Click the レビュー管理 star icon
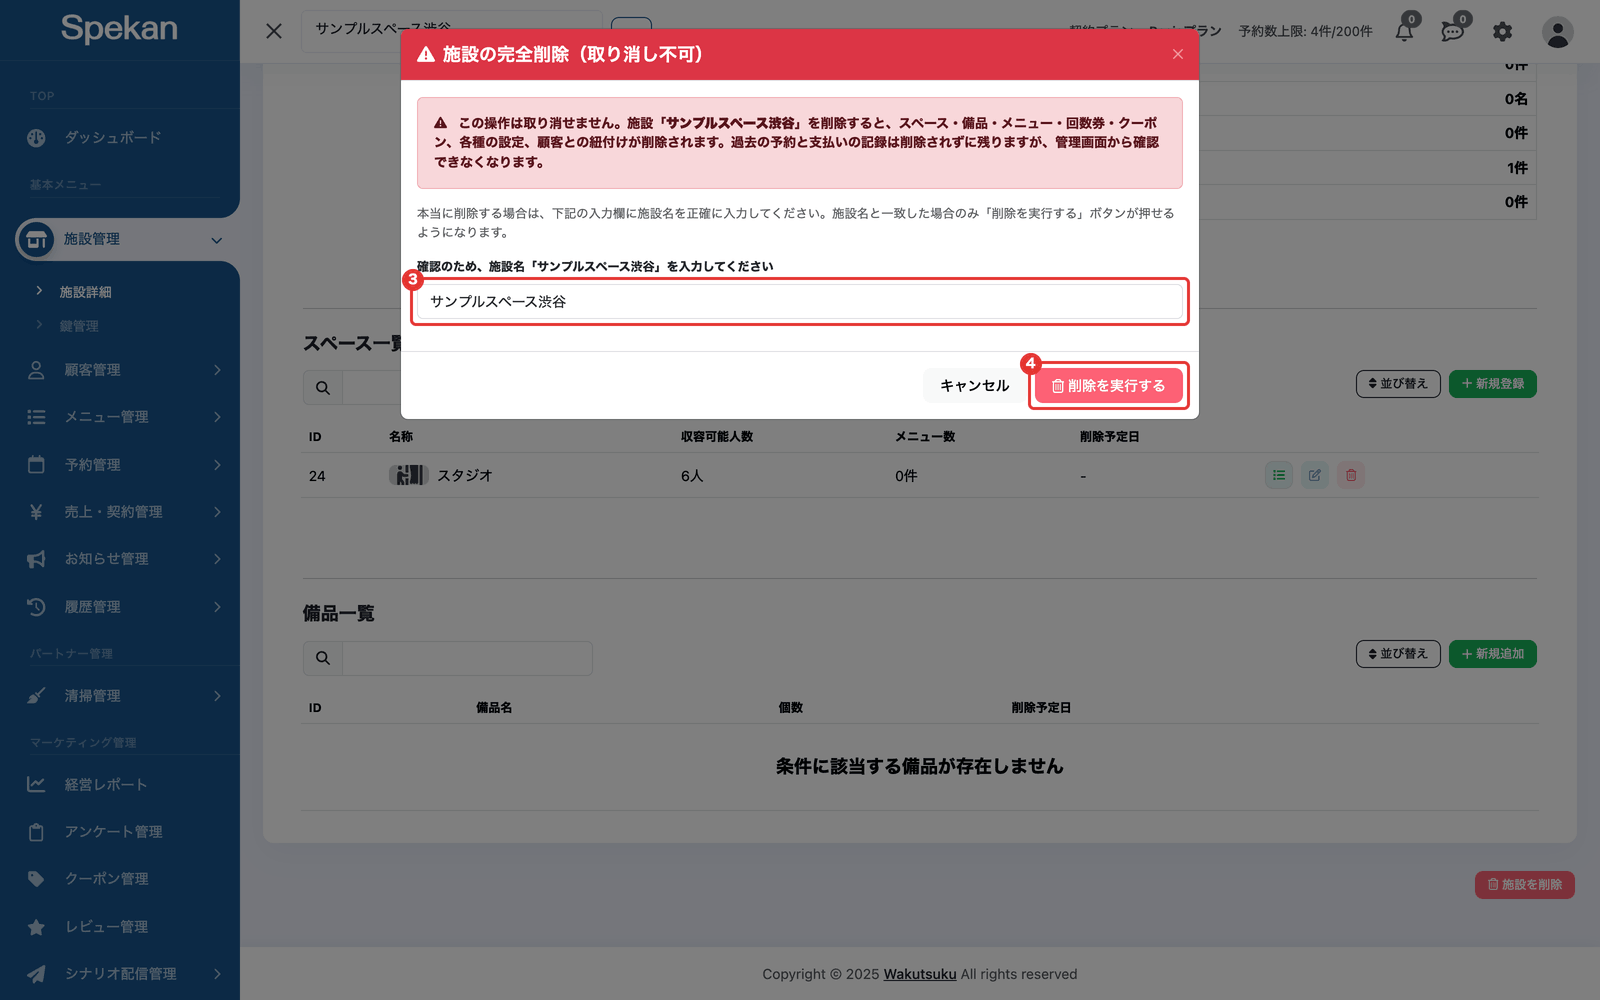Viewport: 1600px width, 1000px height. pos(36,927)
